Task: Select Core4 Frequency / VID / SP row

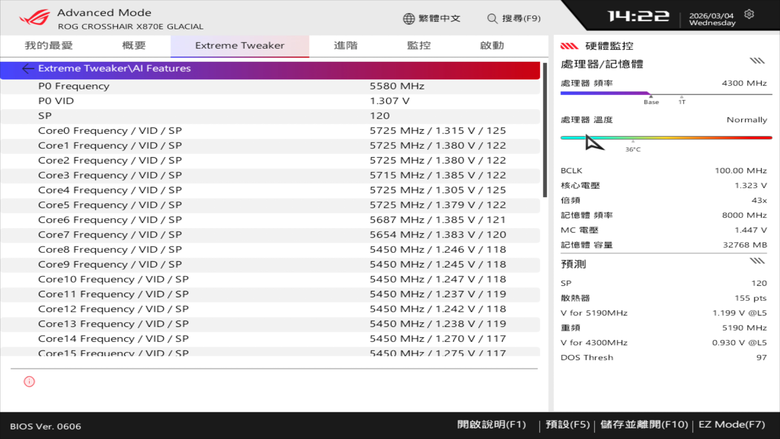Action: point(270,190)
